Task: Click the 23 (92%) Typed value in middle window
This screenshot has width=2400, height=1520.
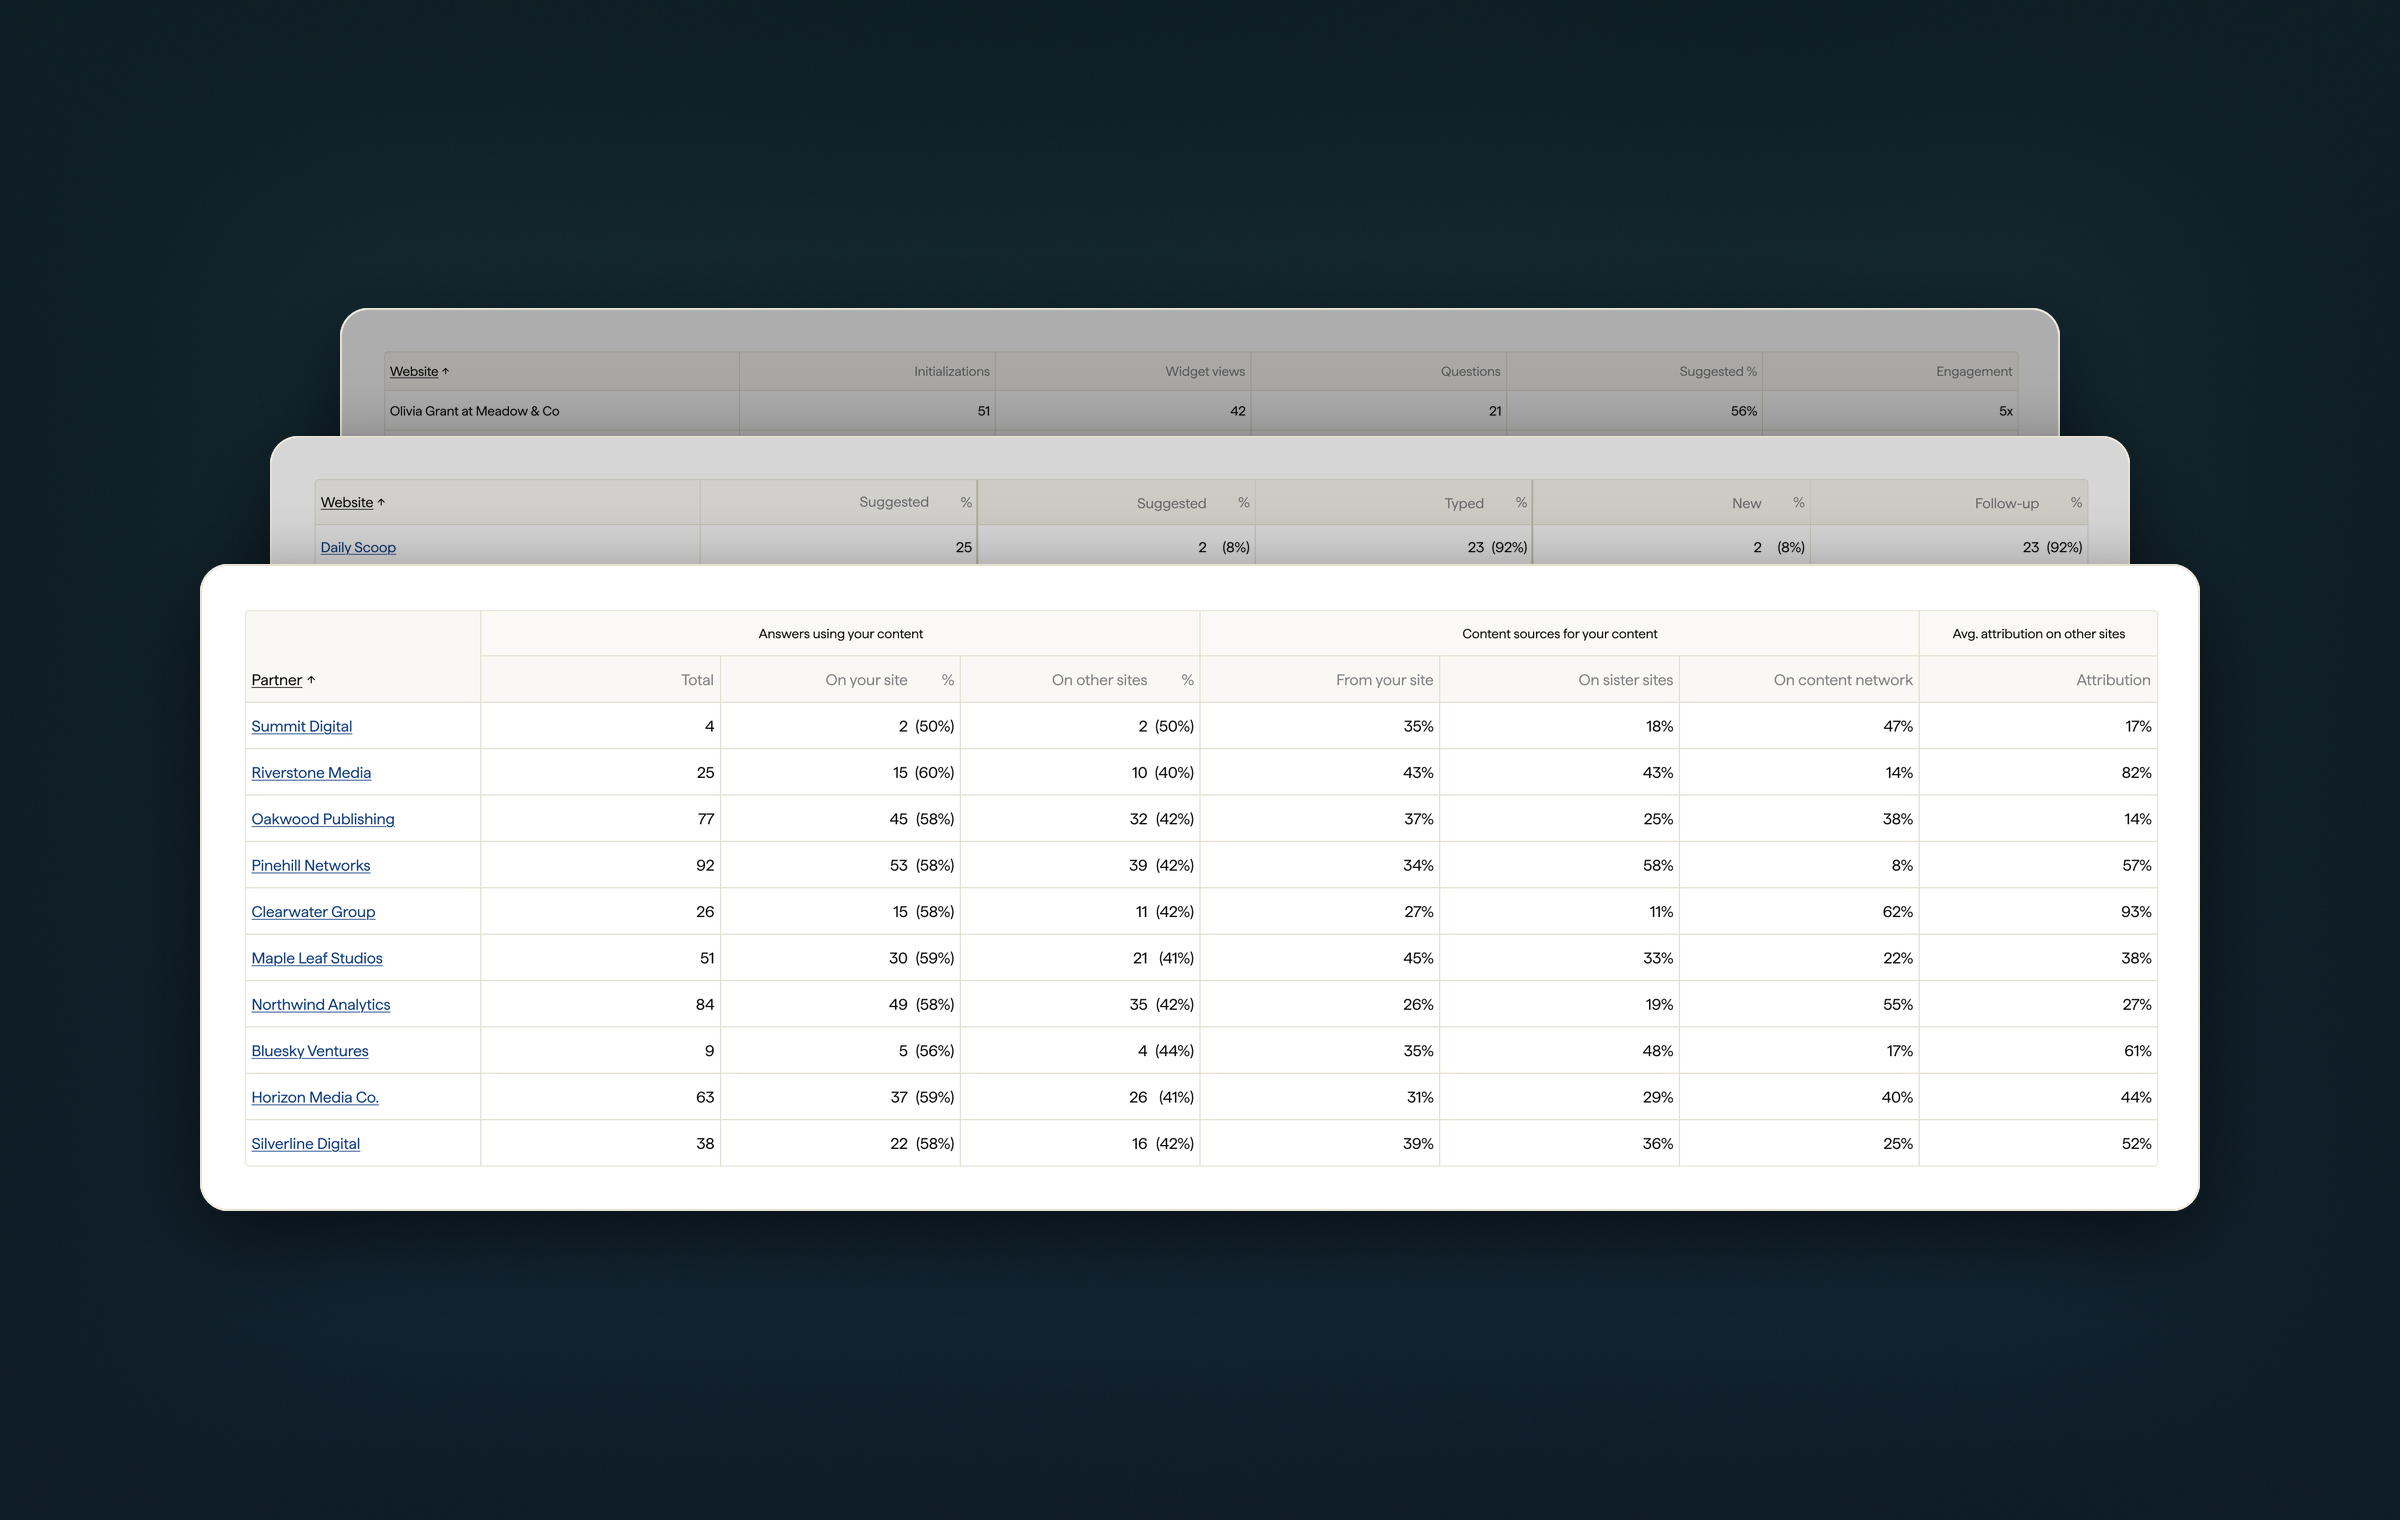Action: pos(1497,547)
